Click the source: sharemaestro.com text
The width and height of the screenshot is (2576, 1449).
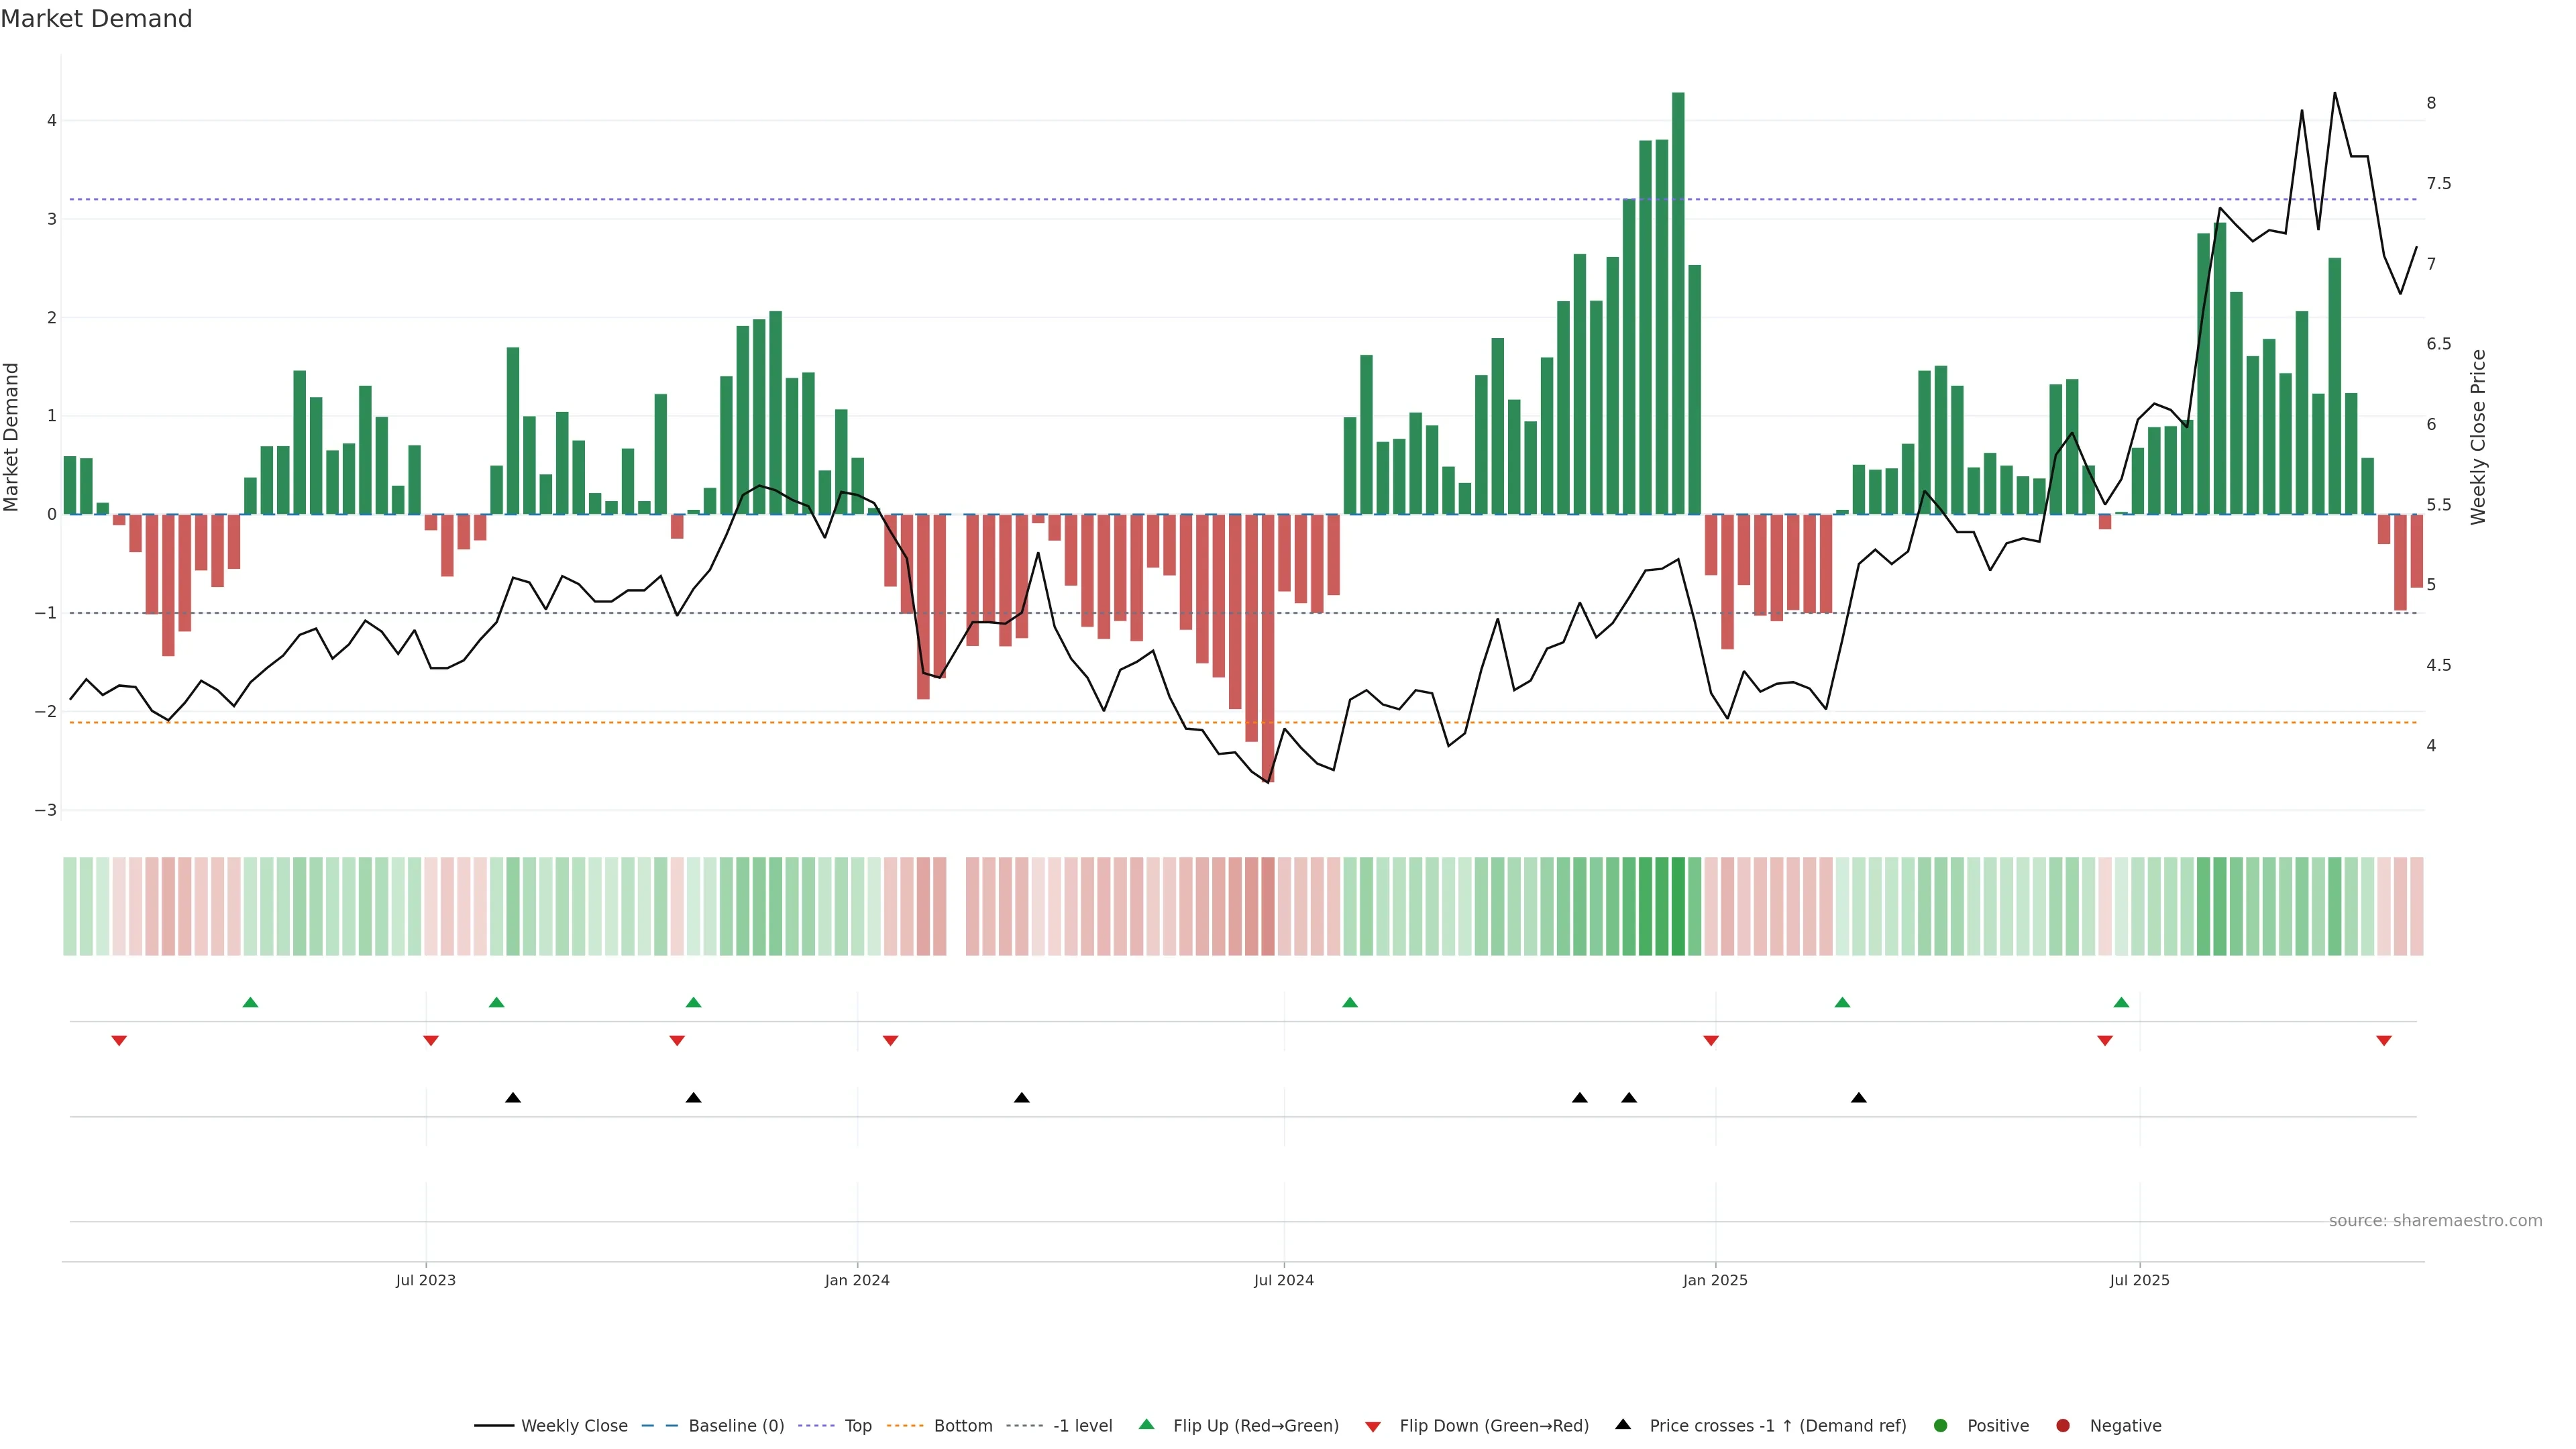coord(2435,1220)
